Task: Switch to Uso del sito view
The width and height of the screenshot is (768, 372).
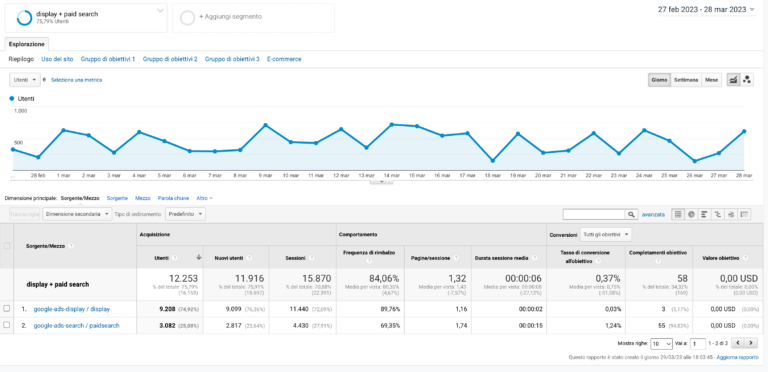Action: coord(57,59)
